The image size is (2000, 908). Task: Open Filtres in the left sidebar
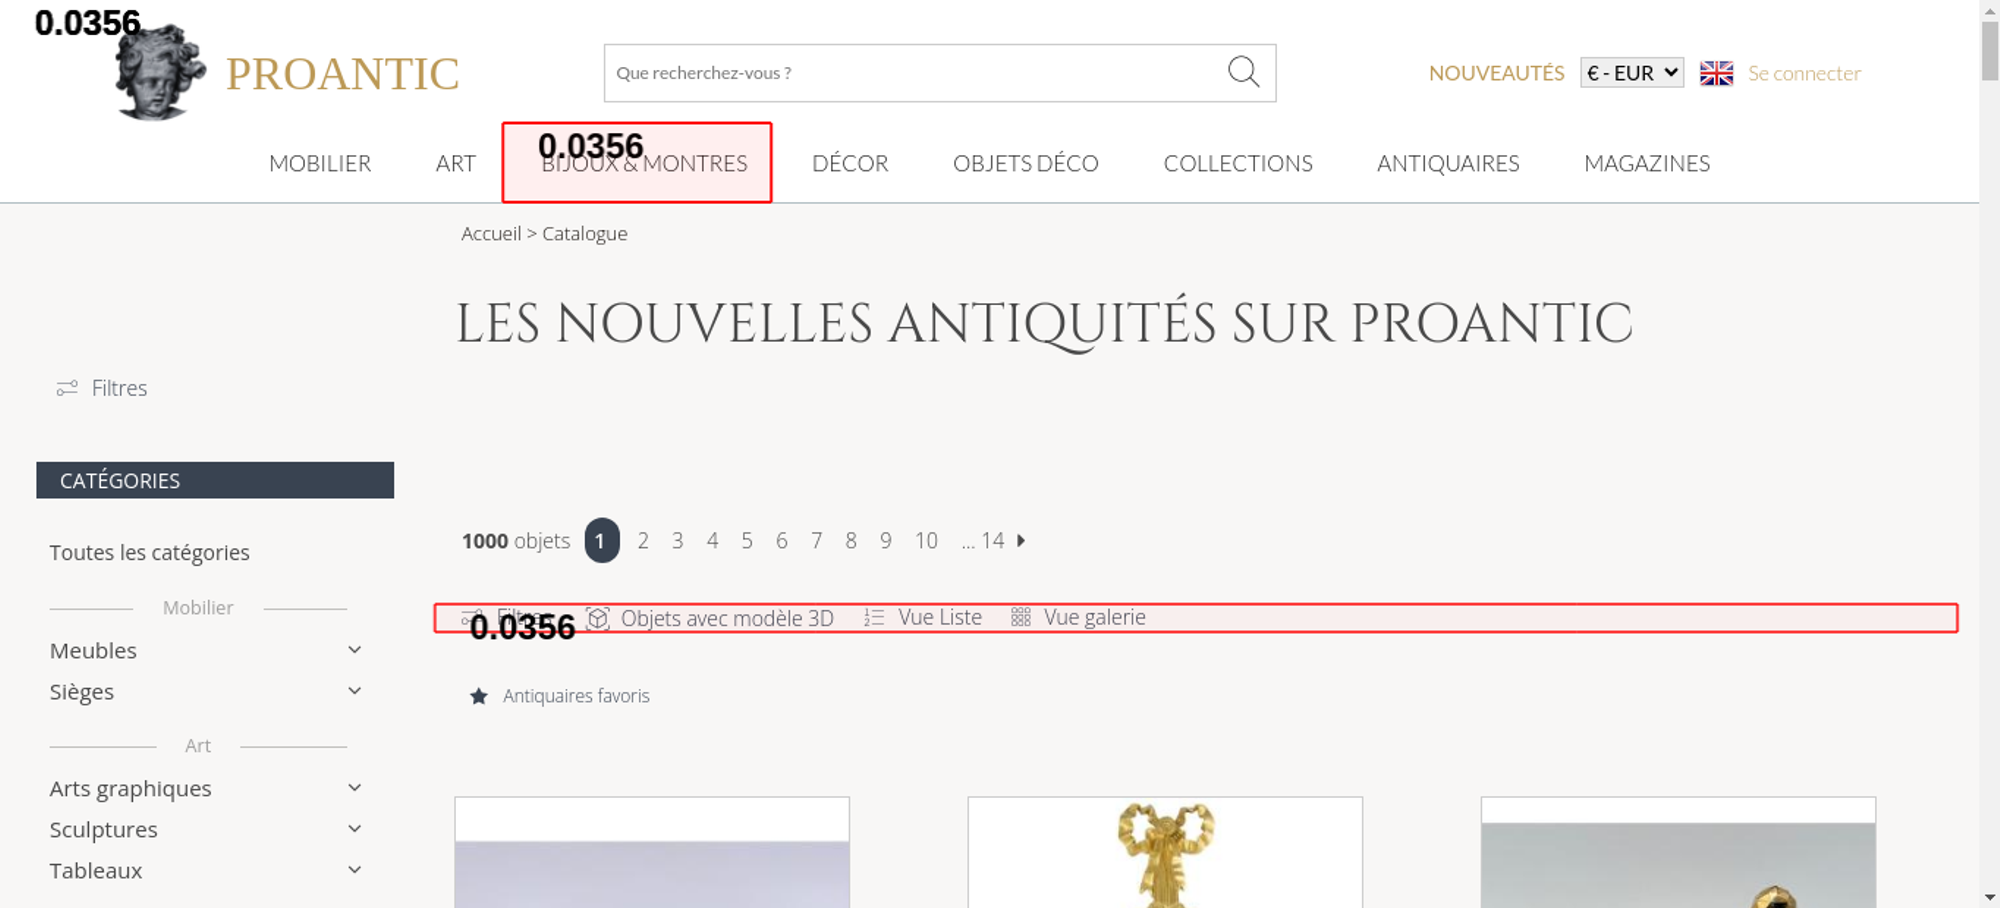point(103,388)
